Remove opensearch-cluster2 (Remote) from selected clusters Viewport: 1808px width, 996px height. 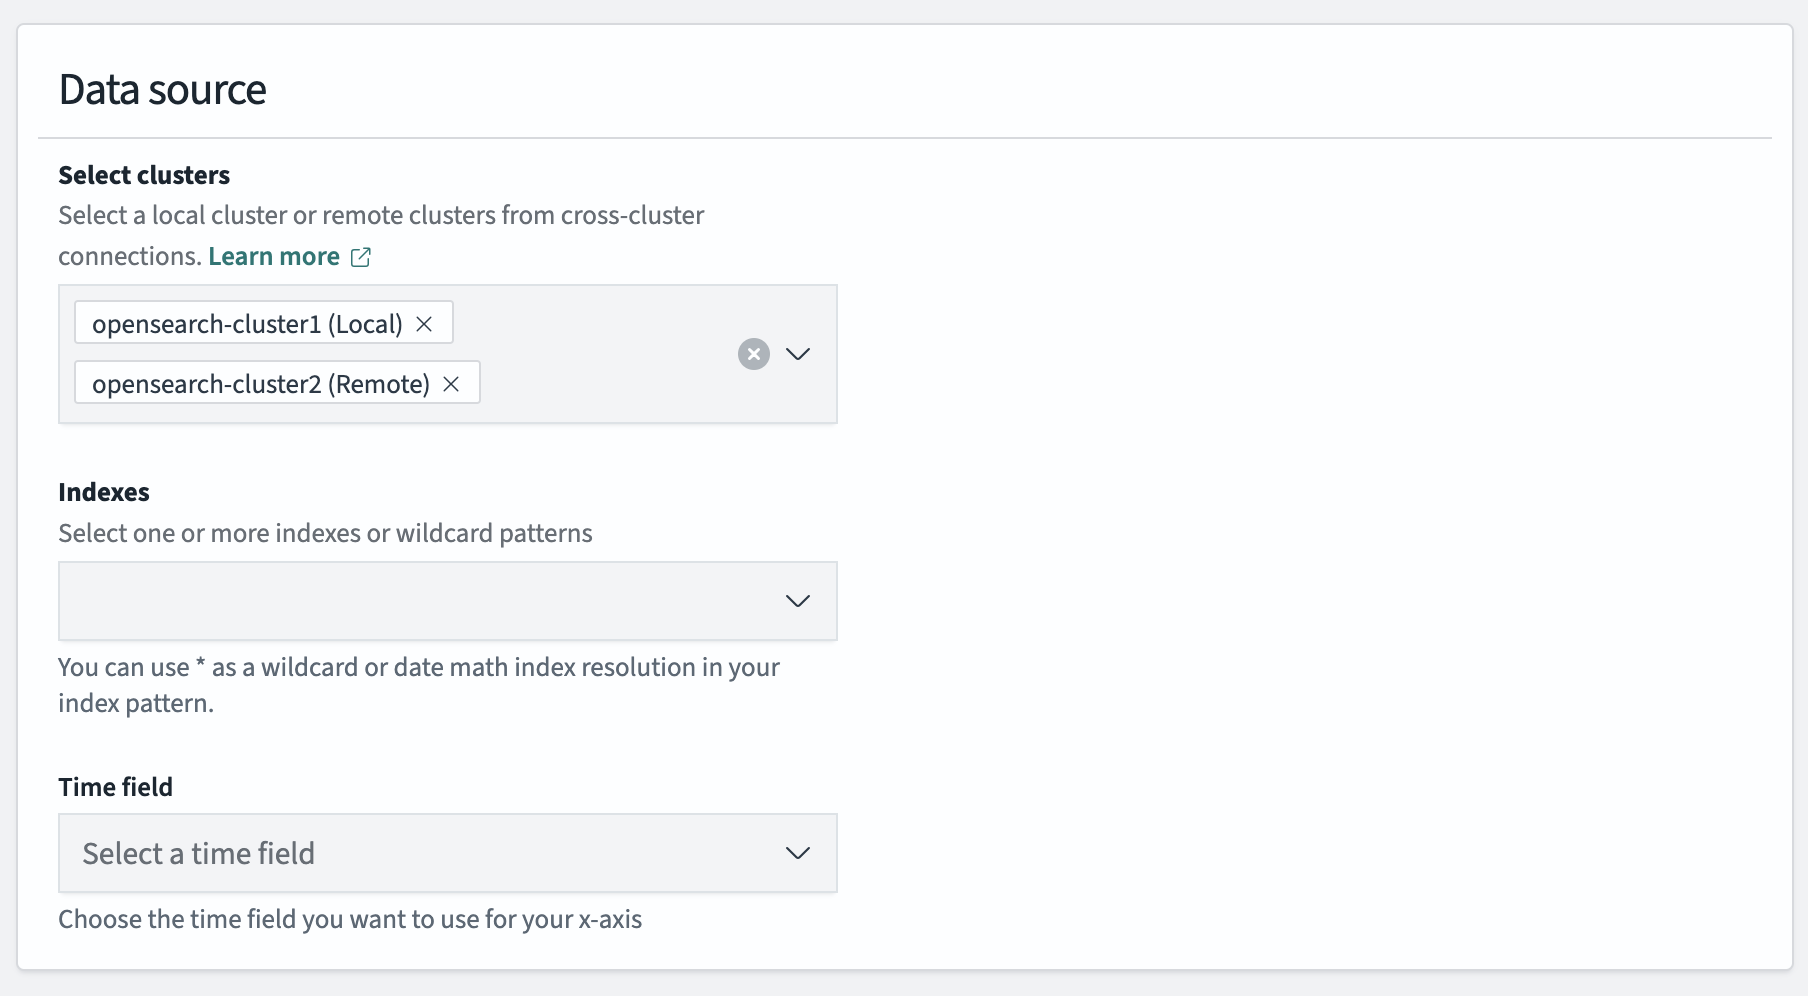[x=450, y=383]
